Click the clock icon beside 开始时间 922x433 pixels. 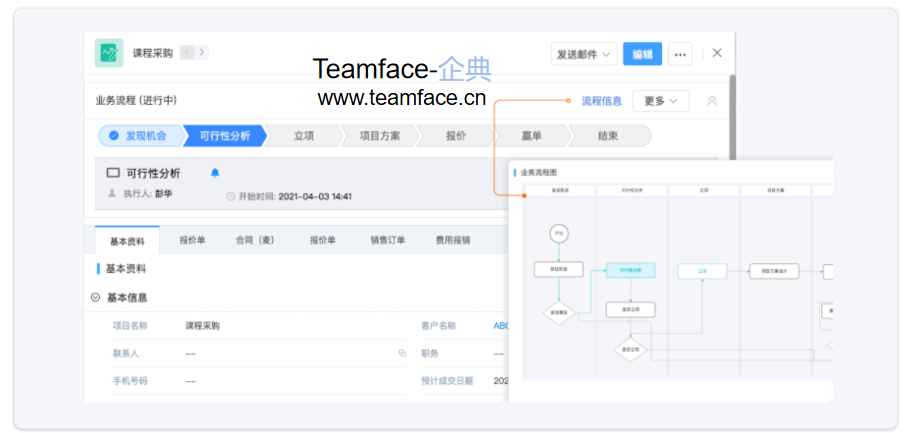pyautogui.click(x=230, y=196)
